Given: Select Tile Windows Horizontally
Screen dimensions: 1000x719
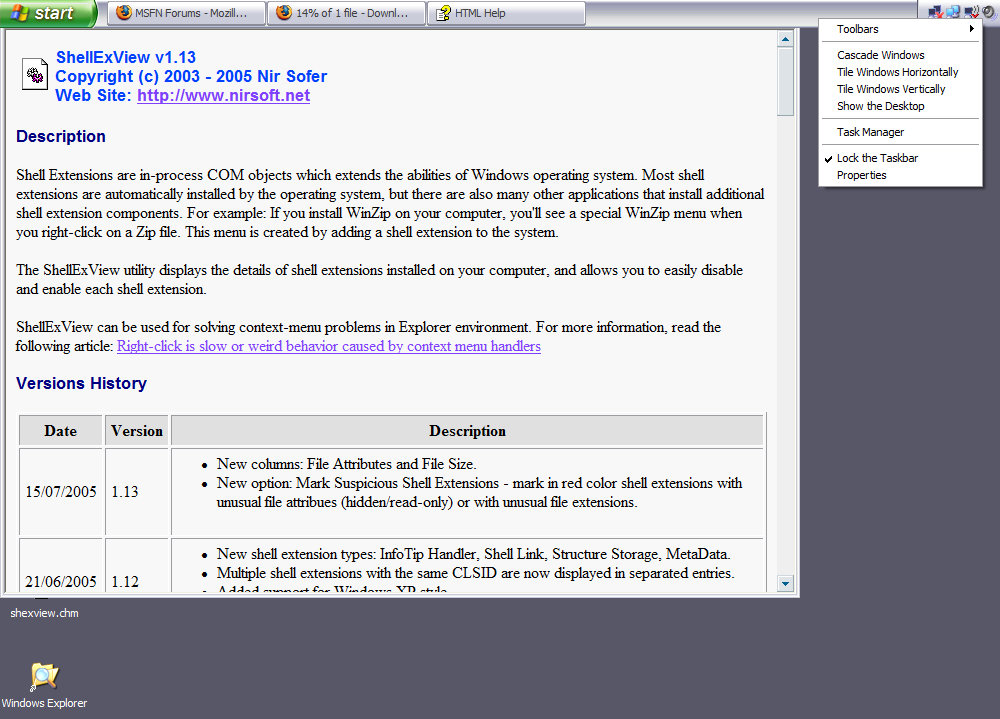Looking at the screenshot, I should click(x=900, y=72).
